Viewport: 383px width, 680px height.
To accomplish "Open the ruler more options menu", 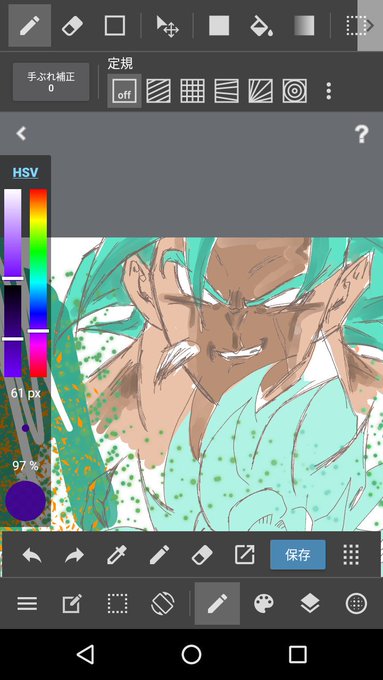I will [x=329, y=91].
